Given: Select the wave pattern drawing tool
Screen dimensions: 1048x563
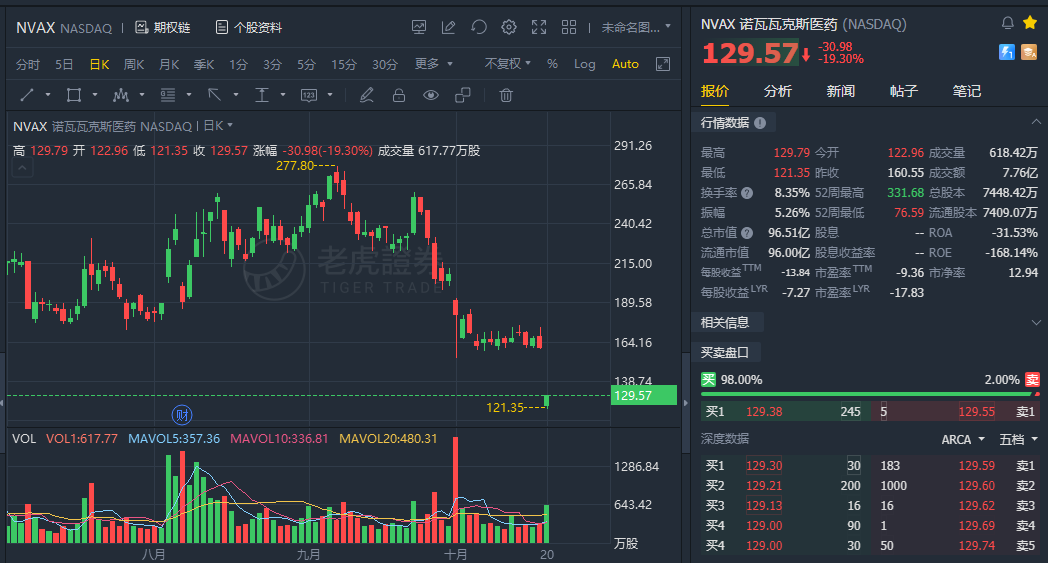Looking at the screenshot, I should (121, 95).
